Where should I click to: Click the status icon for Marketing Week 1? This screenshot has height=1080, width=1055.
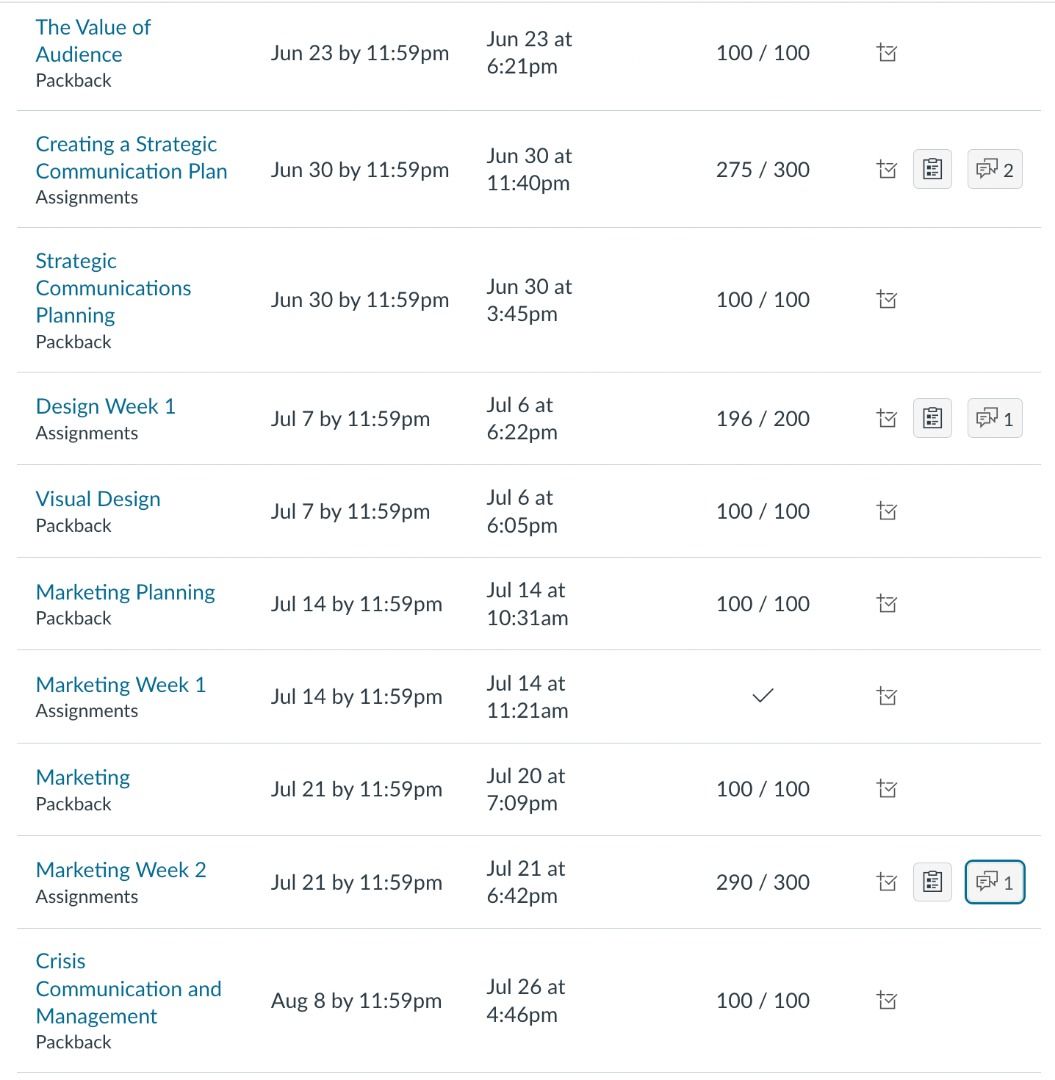click(886, 696)
